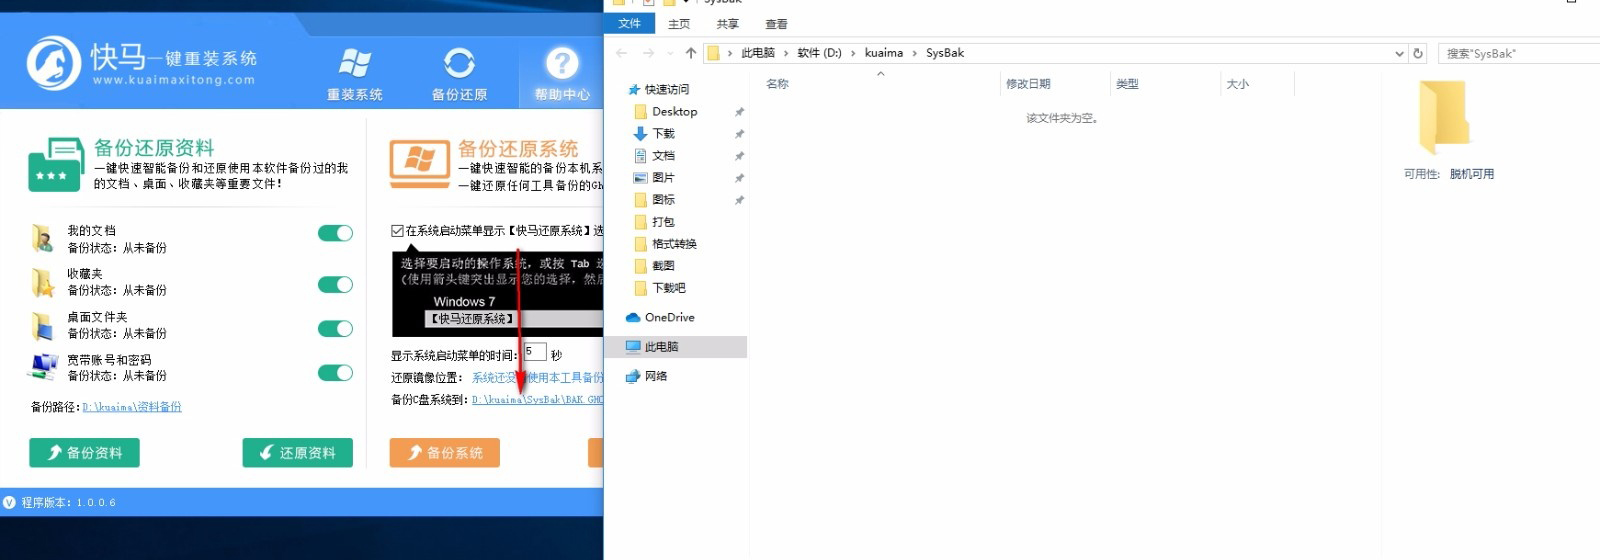Open the 共享 ribbon tab in Explorer

(x=728, y=24)
